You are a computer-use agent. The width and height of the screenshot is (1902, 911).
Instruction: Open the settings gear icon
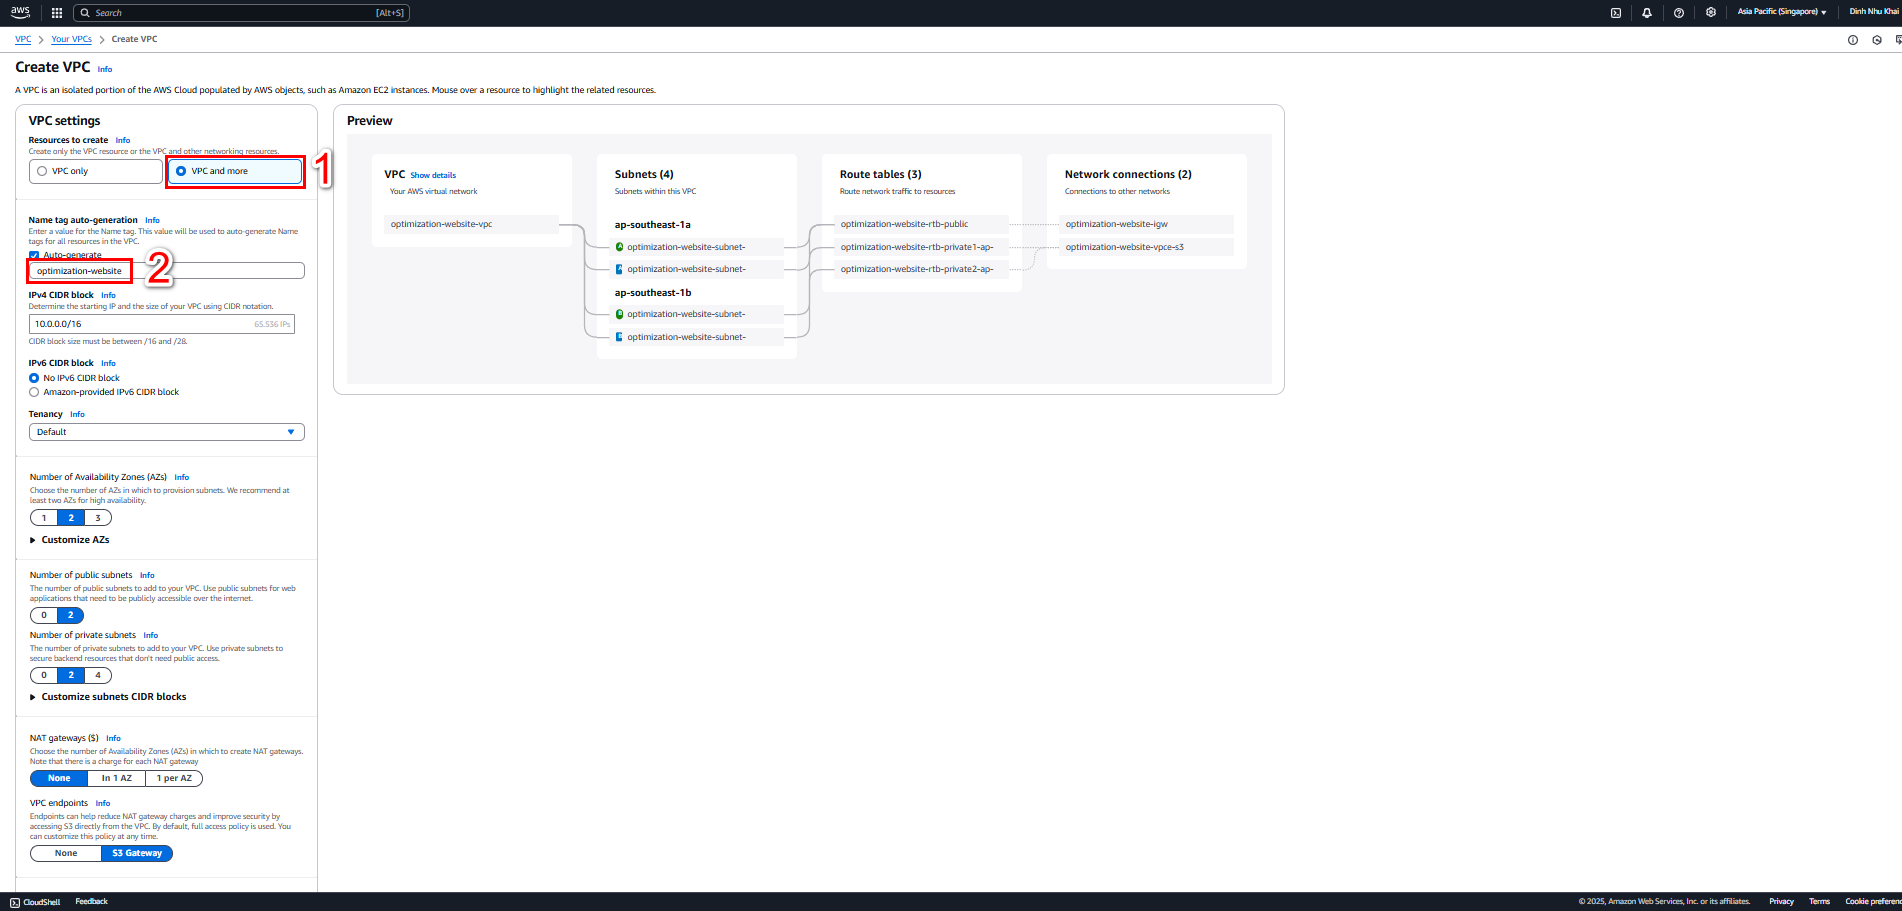[1711, 13]
